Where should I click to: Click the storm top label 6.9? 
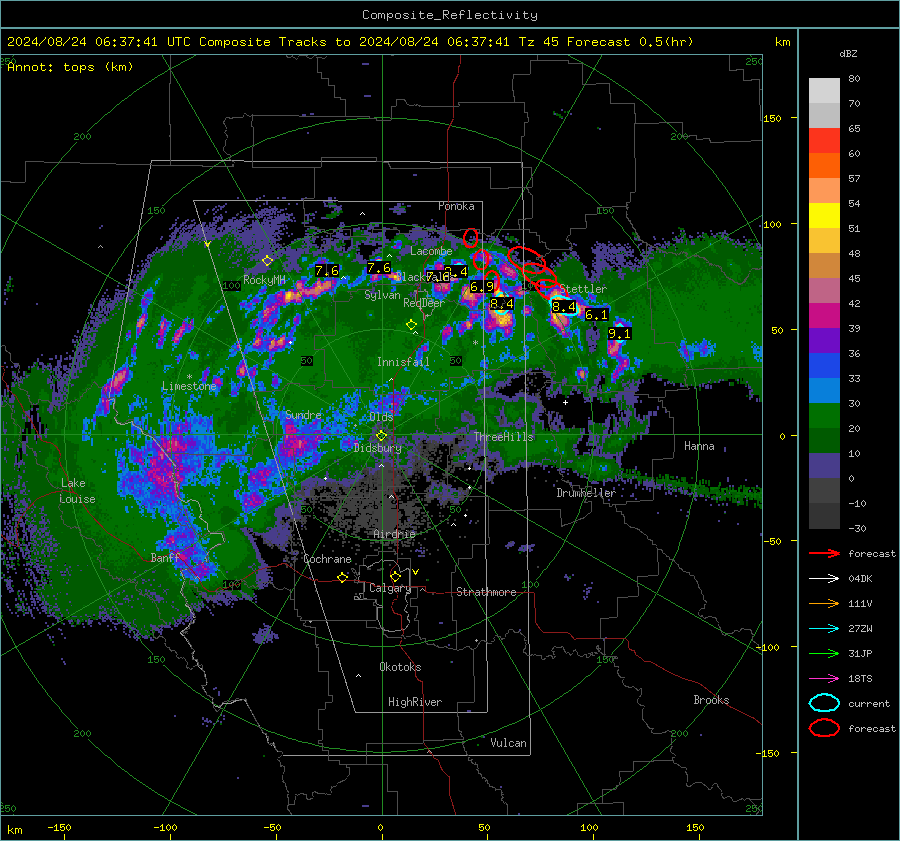(481, 286)
